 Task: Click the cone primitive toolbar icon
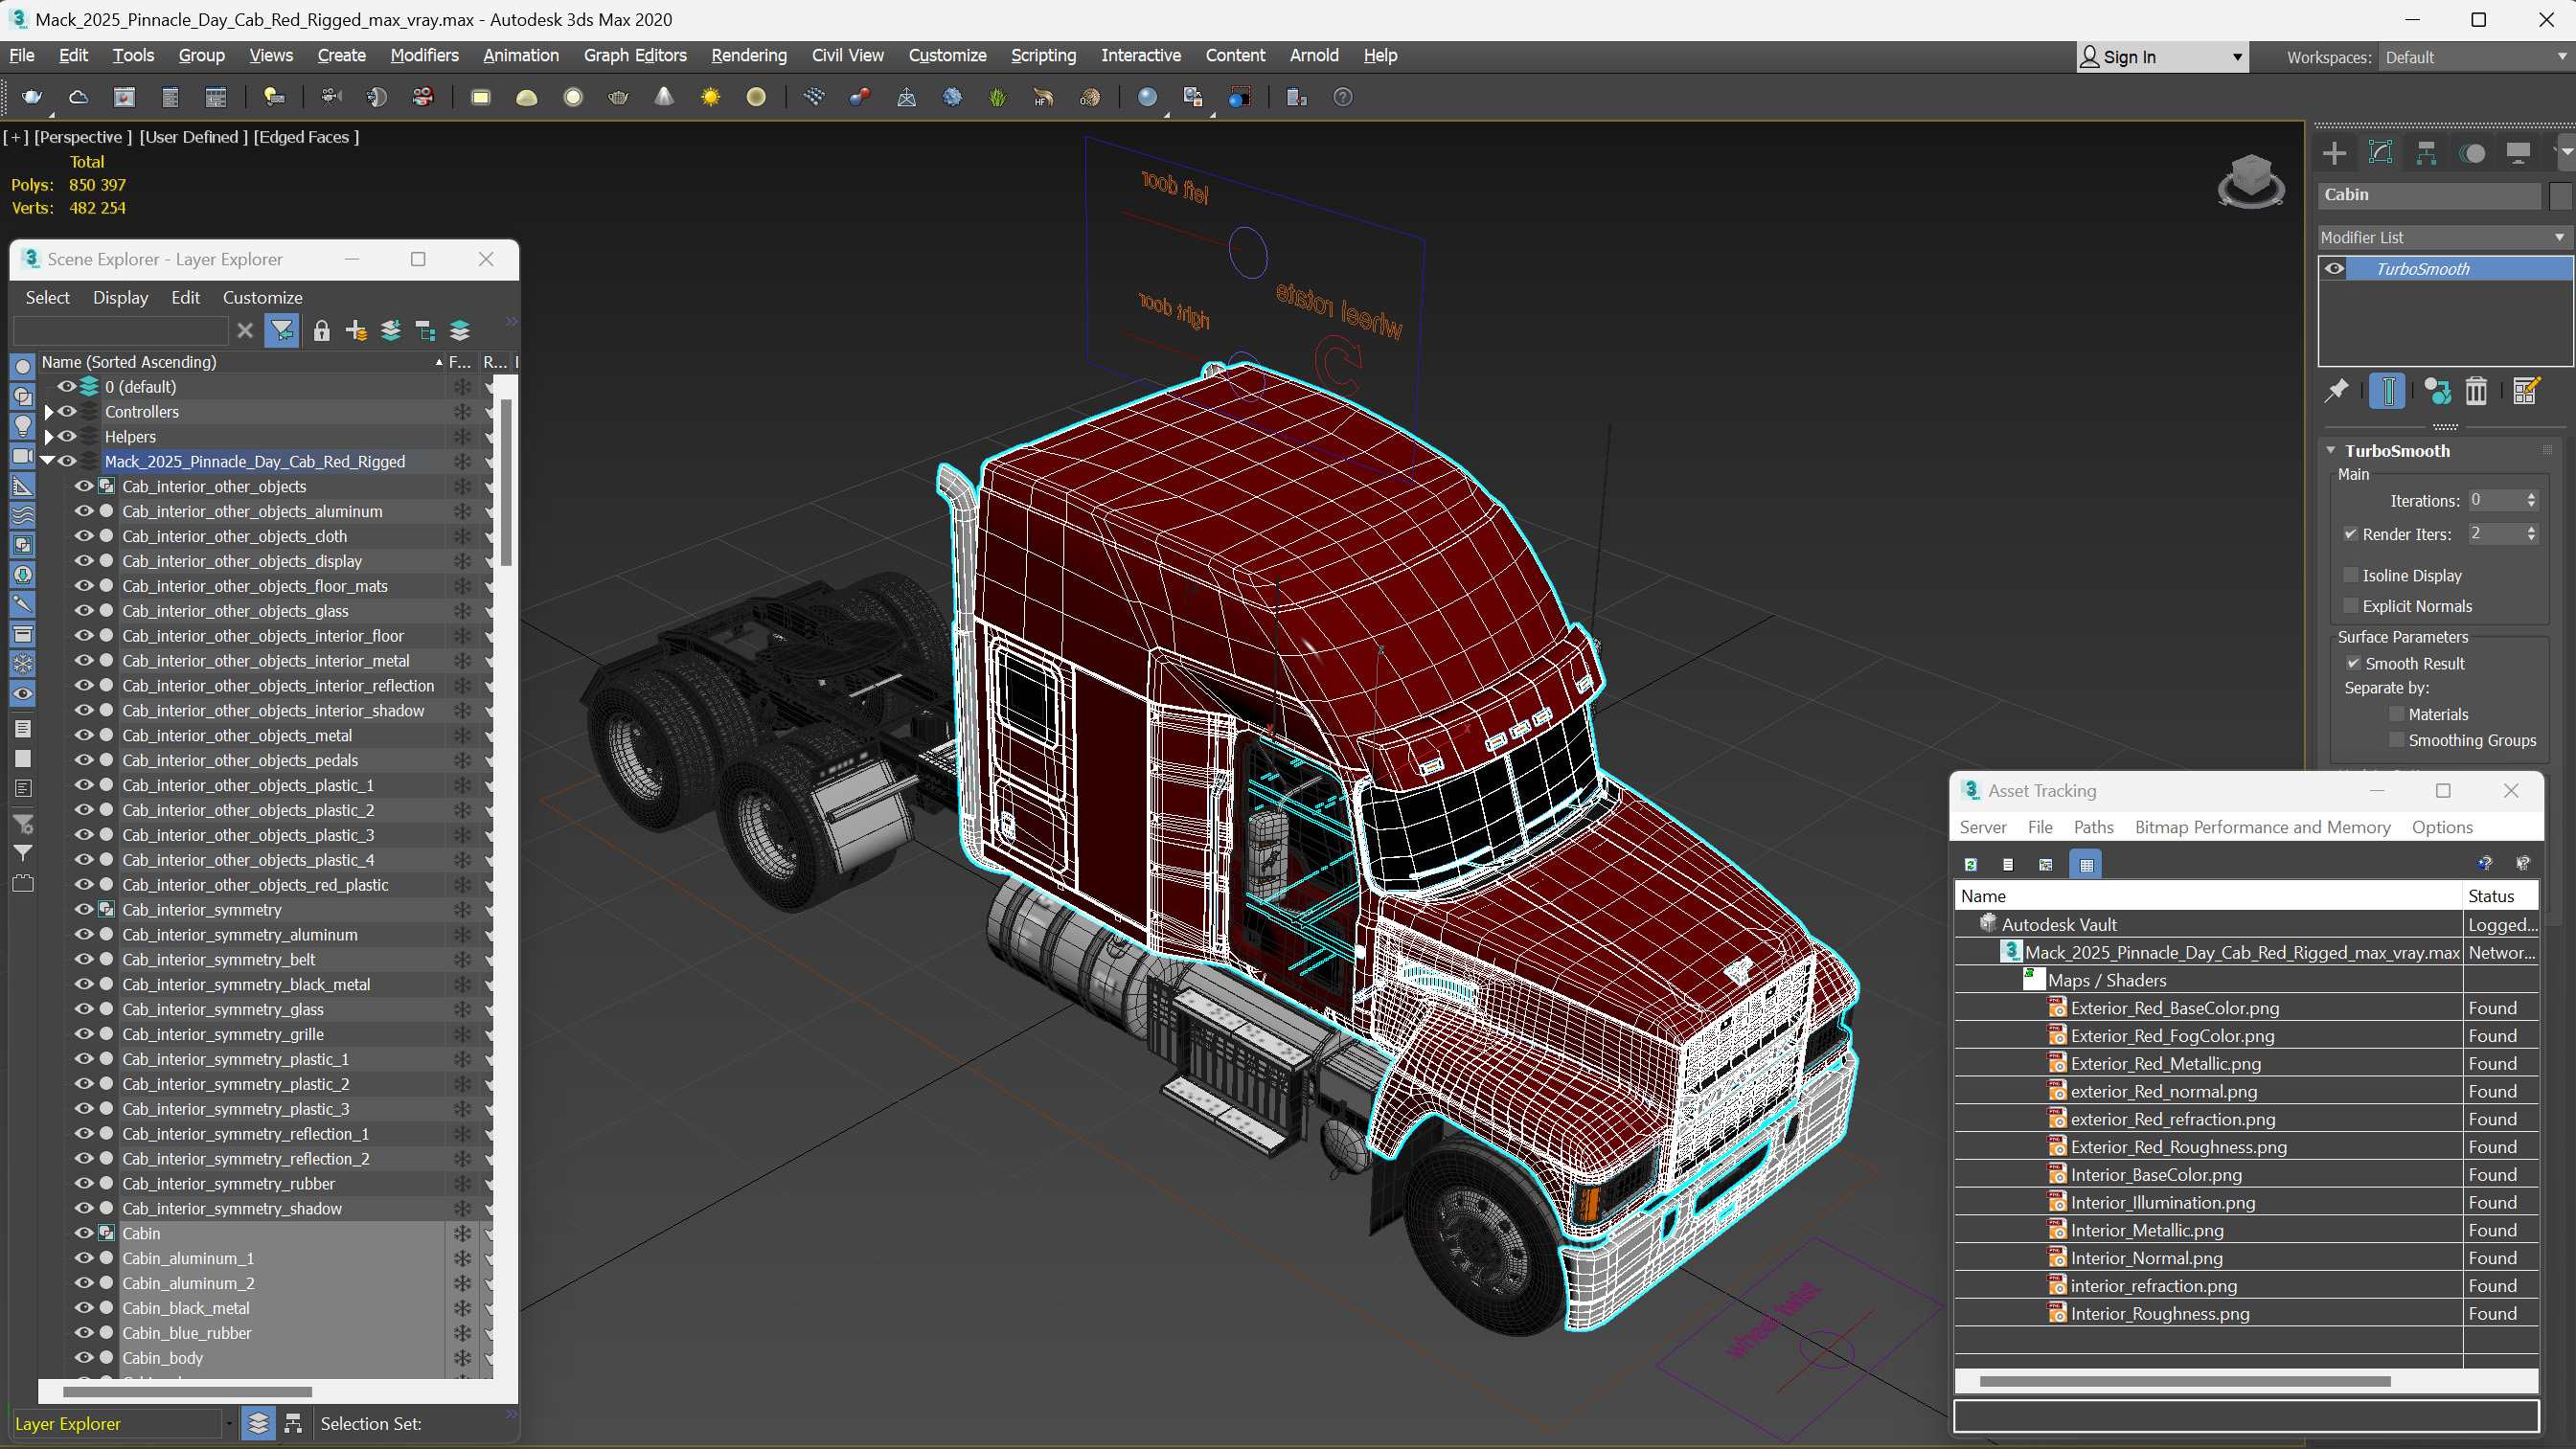pyautogui.click(x=664, y=97)
